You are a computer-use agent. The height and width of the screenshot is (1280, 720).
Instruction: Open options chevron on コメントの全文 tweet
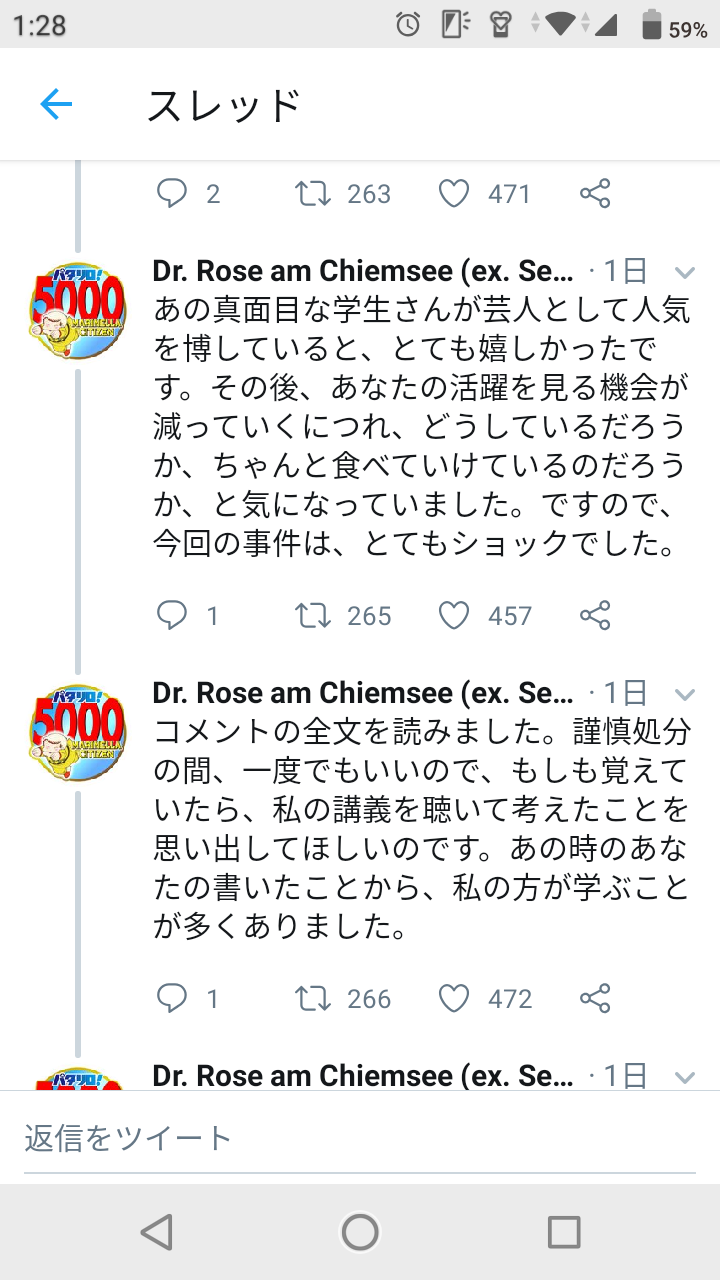coord(685,694)
